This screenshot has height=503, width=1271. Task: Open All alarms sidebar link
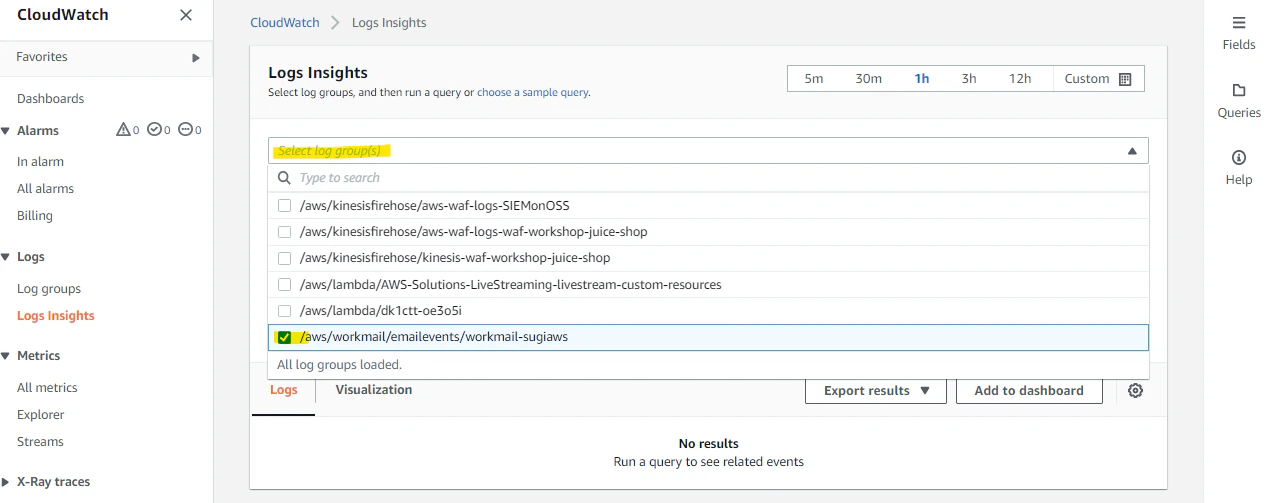[45, 189]
